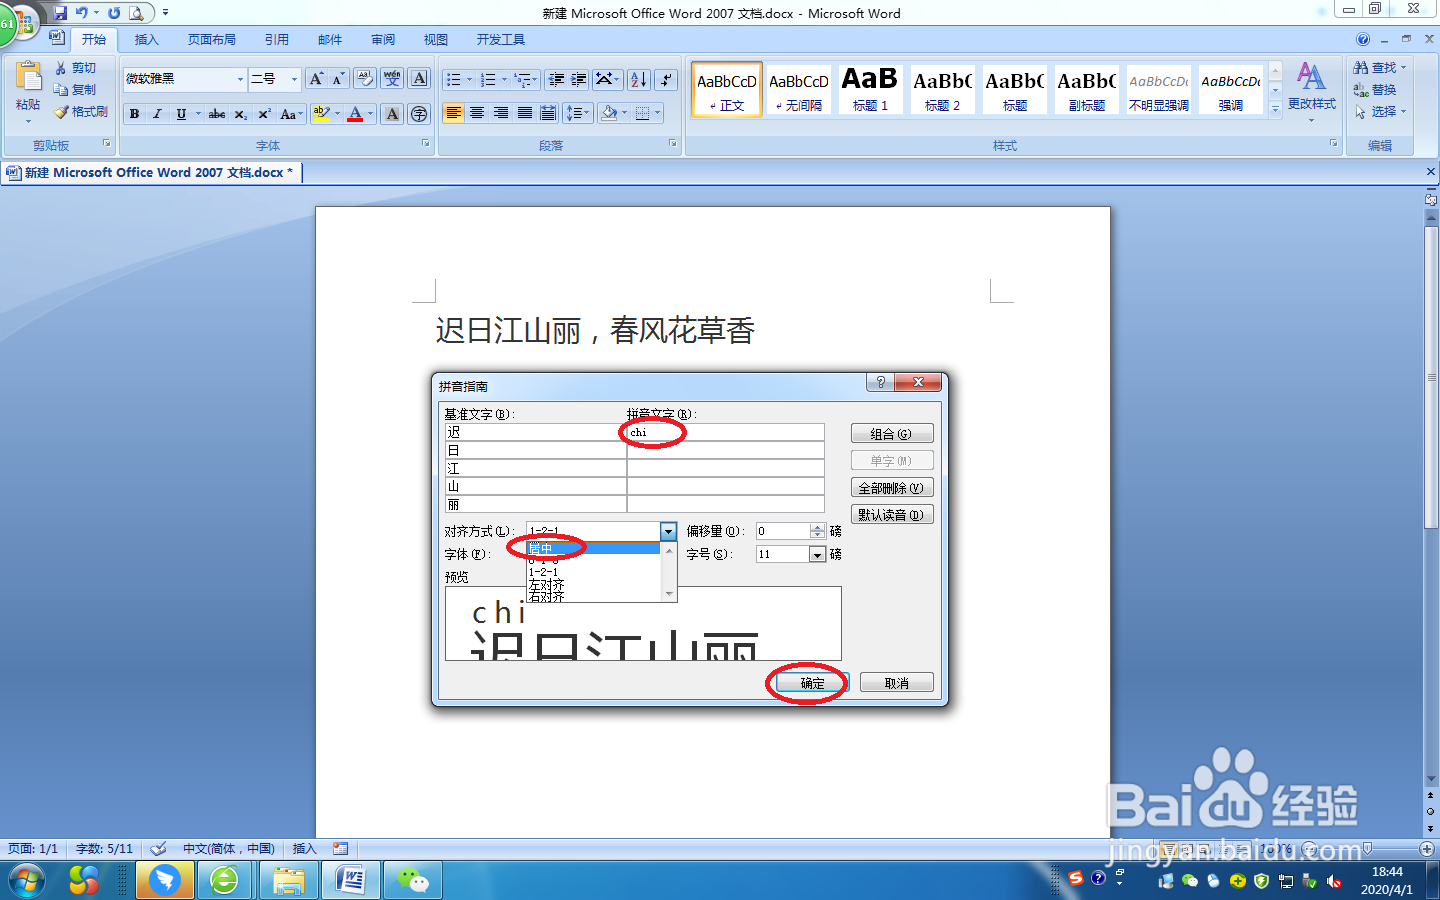This screenshot has height=900, width=1440.
Task: Click the Undo icon in quick access toolbar
Action: click(x=81, y=13)
